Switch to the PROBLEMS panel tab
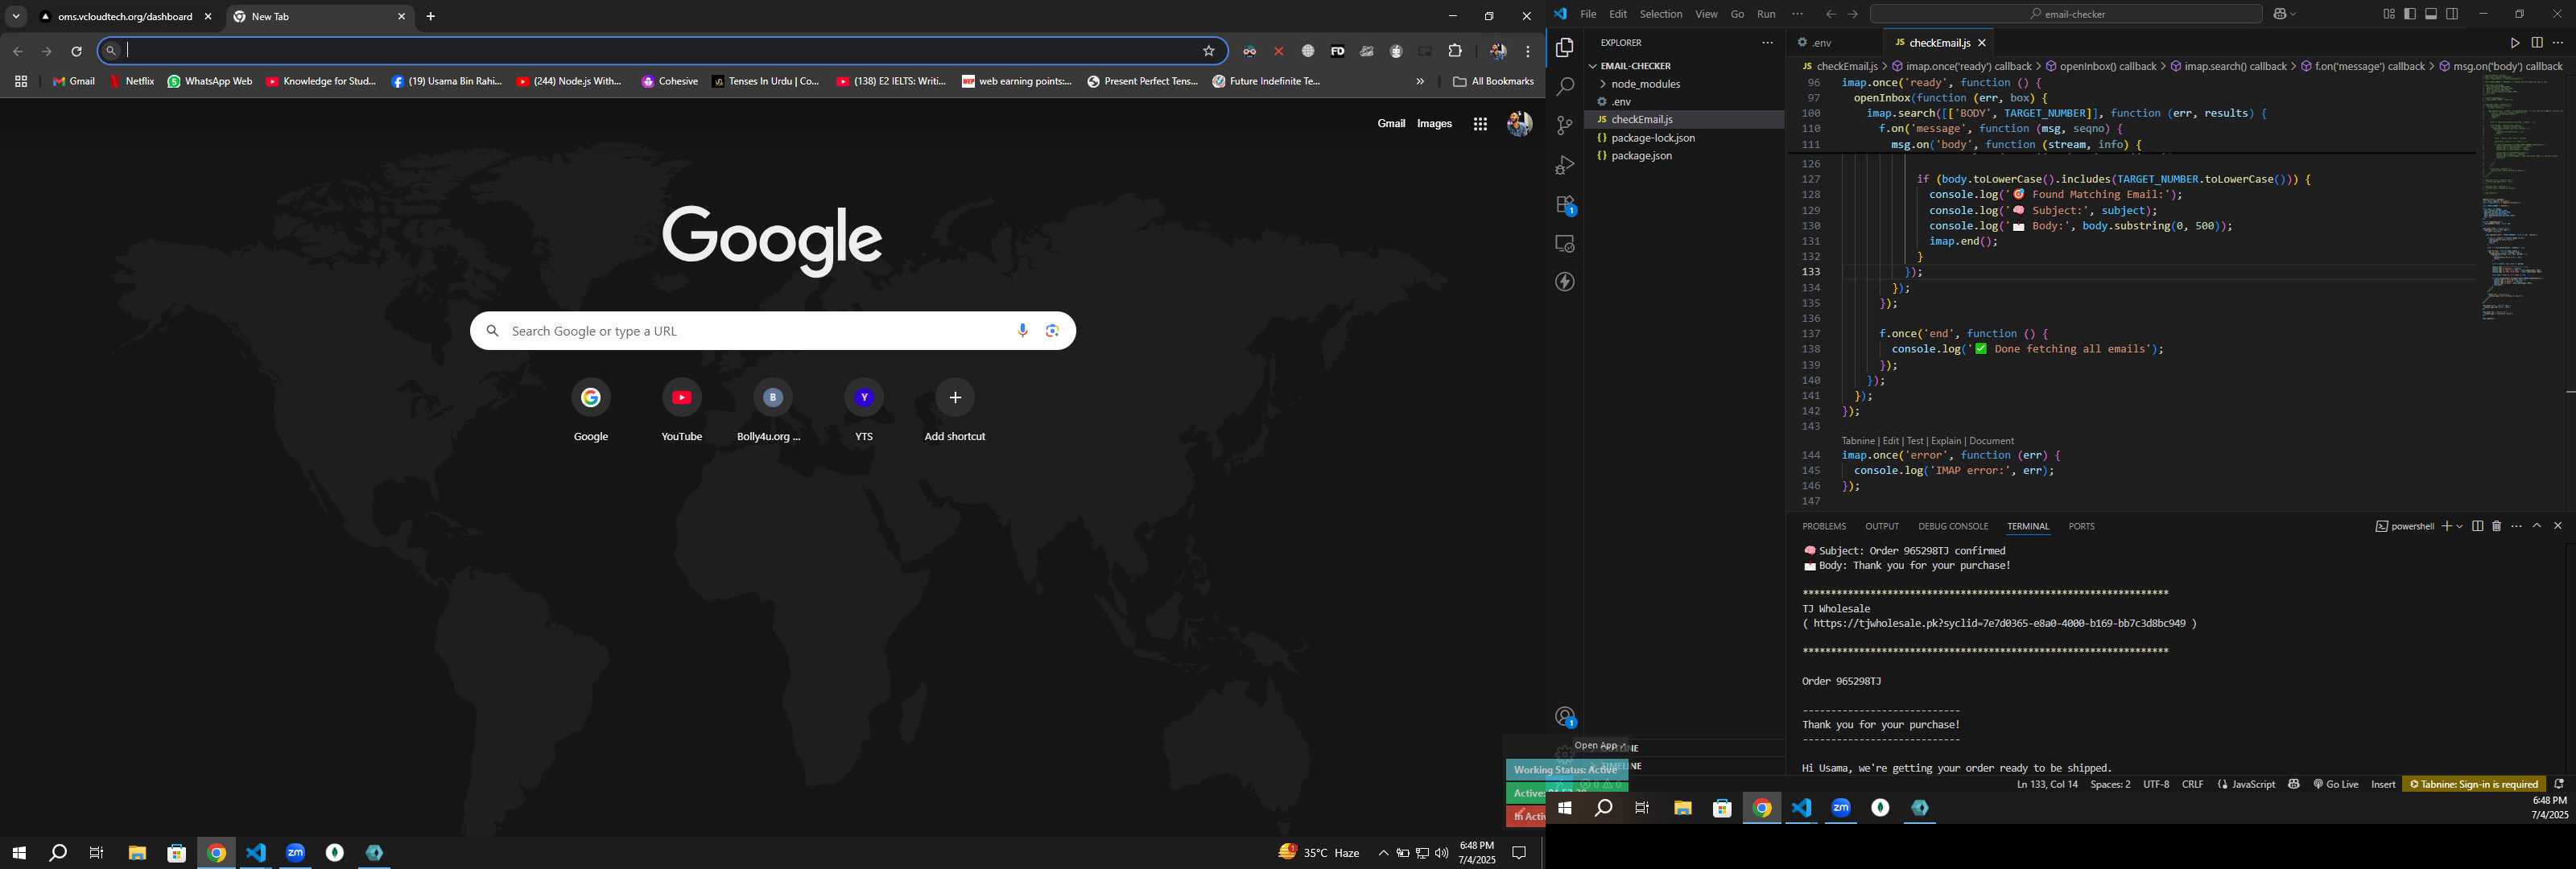 [1824, 526]
